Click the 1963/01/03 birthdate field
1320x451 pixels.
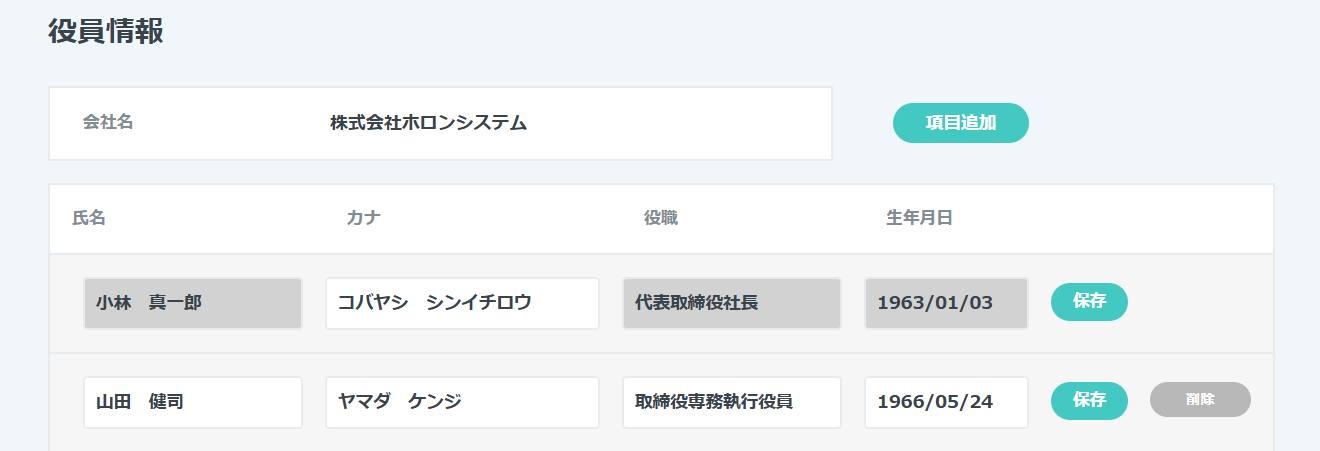pyautogui.click(x=946, y=303)
